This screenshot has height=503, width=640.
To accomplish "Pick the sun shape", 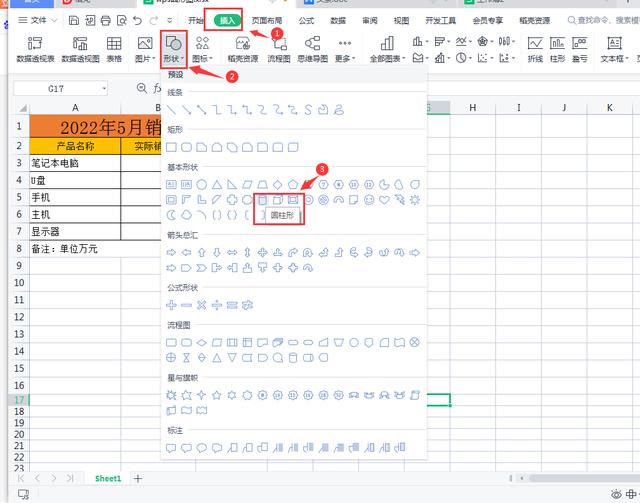I will (x=415, y=200).
